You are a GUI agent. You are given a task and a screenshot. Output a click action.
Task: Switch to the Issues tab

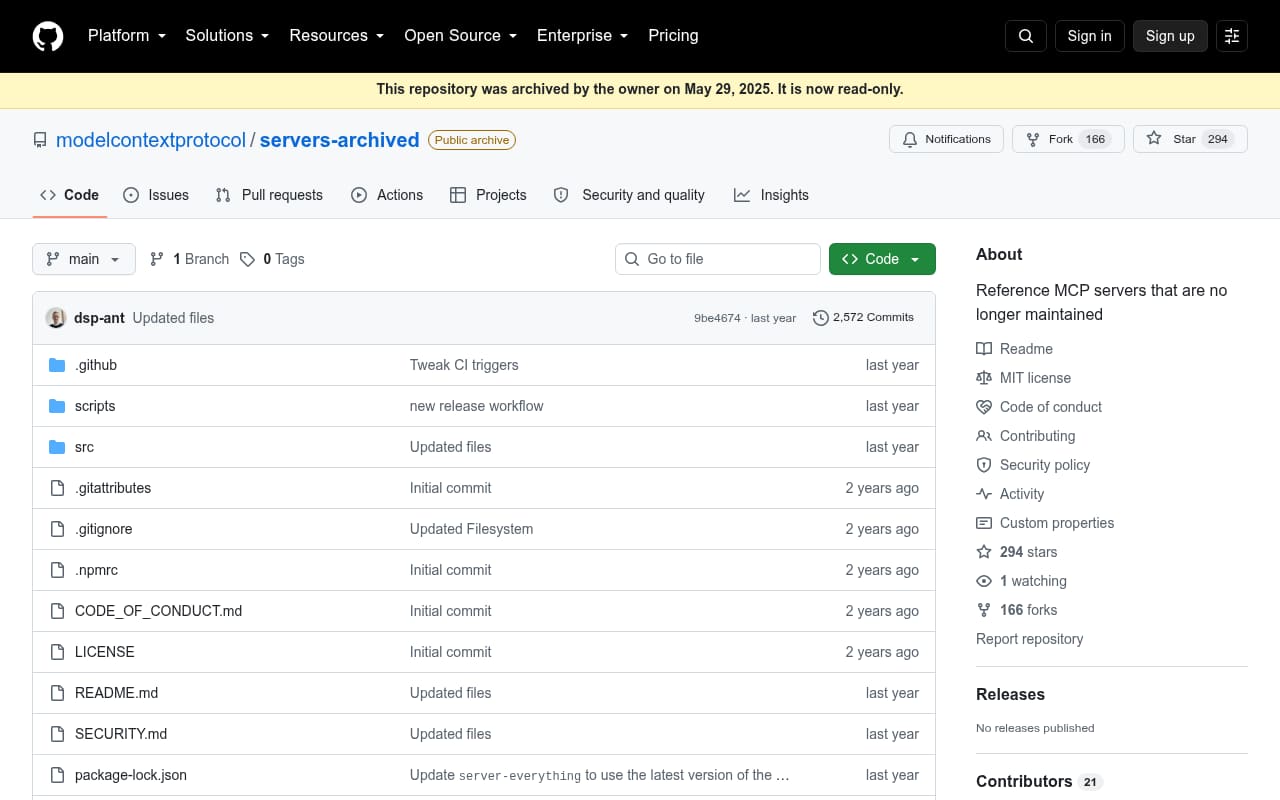point(156,195)
